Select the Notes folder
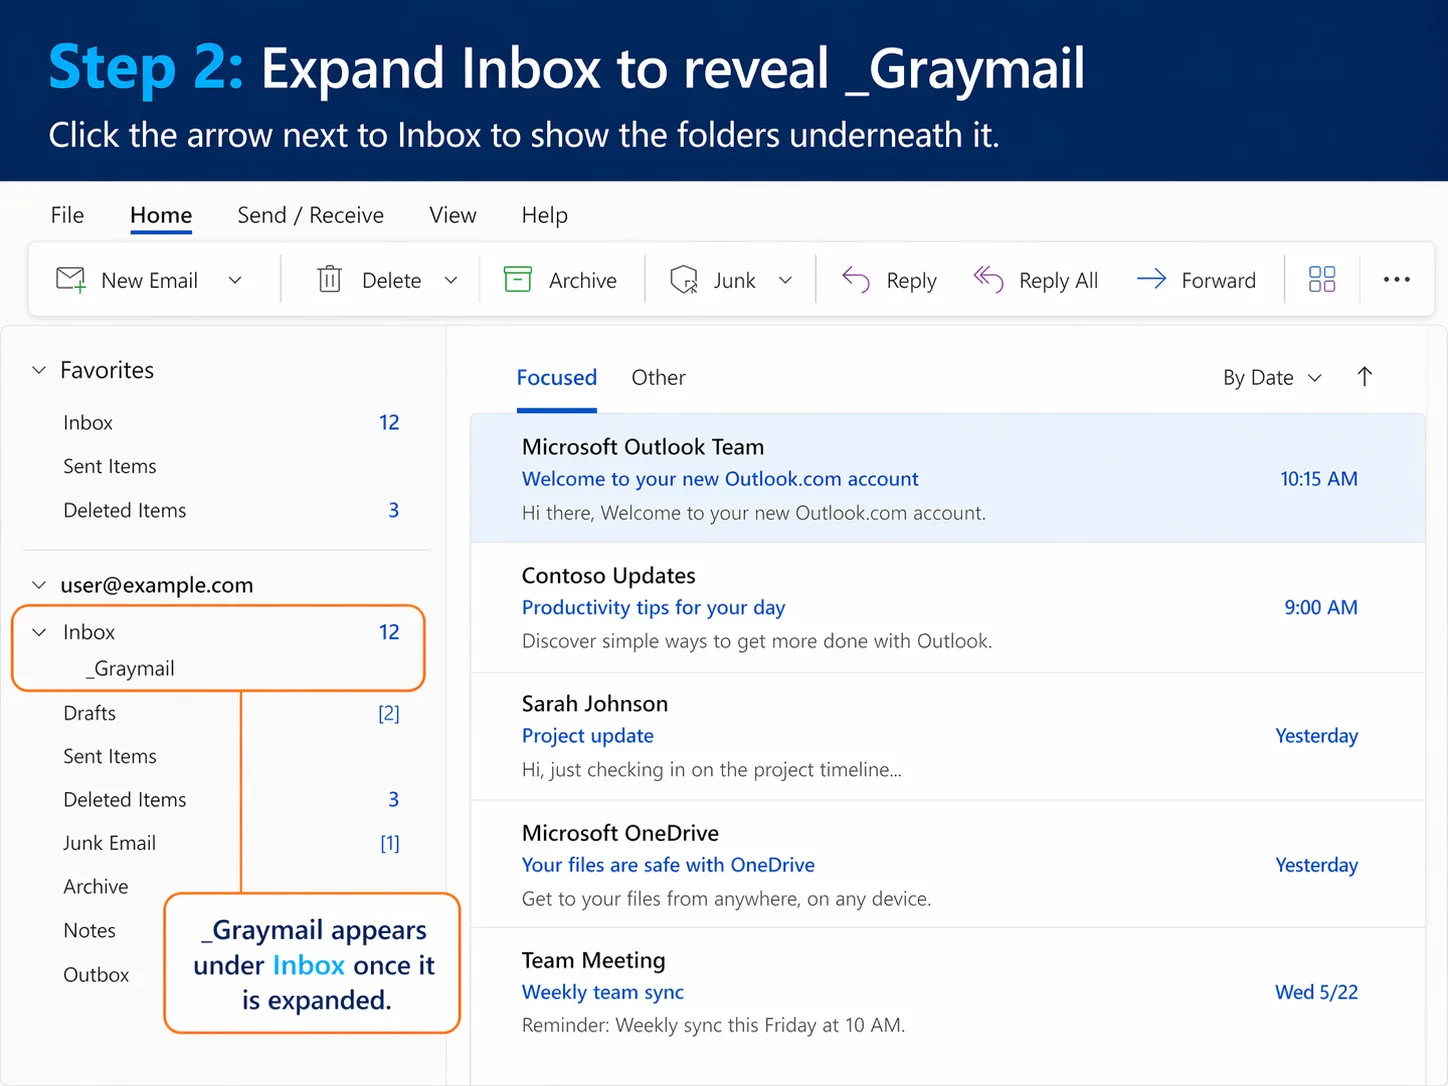The image size is (1448, 1086). (x=90, y=931)
